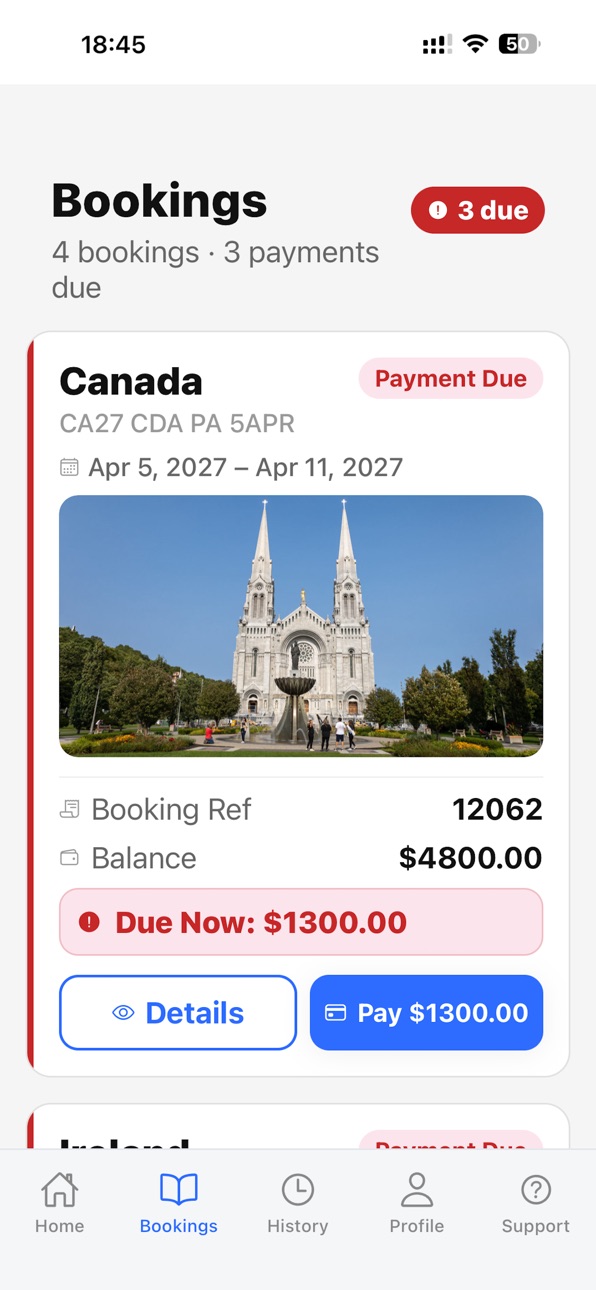Viewport: 596px width, 1290px height.
Task: Pay $1300.00 for the Canada trip
Action: 426,1013
